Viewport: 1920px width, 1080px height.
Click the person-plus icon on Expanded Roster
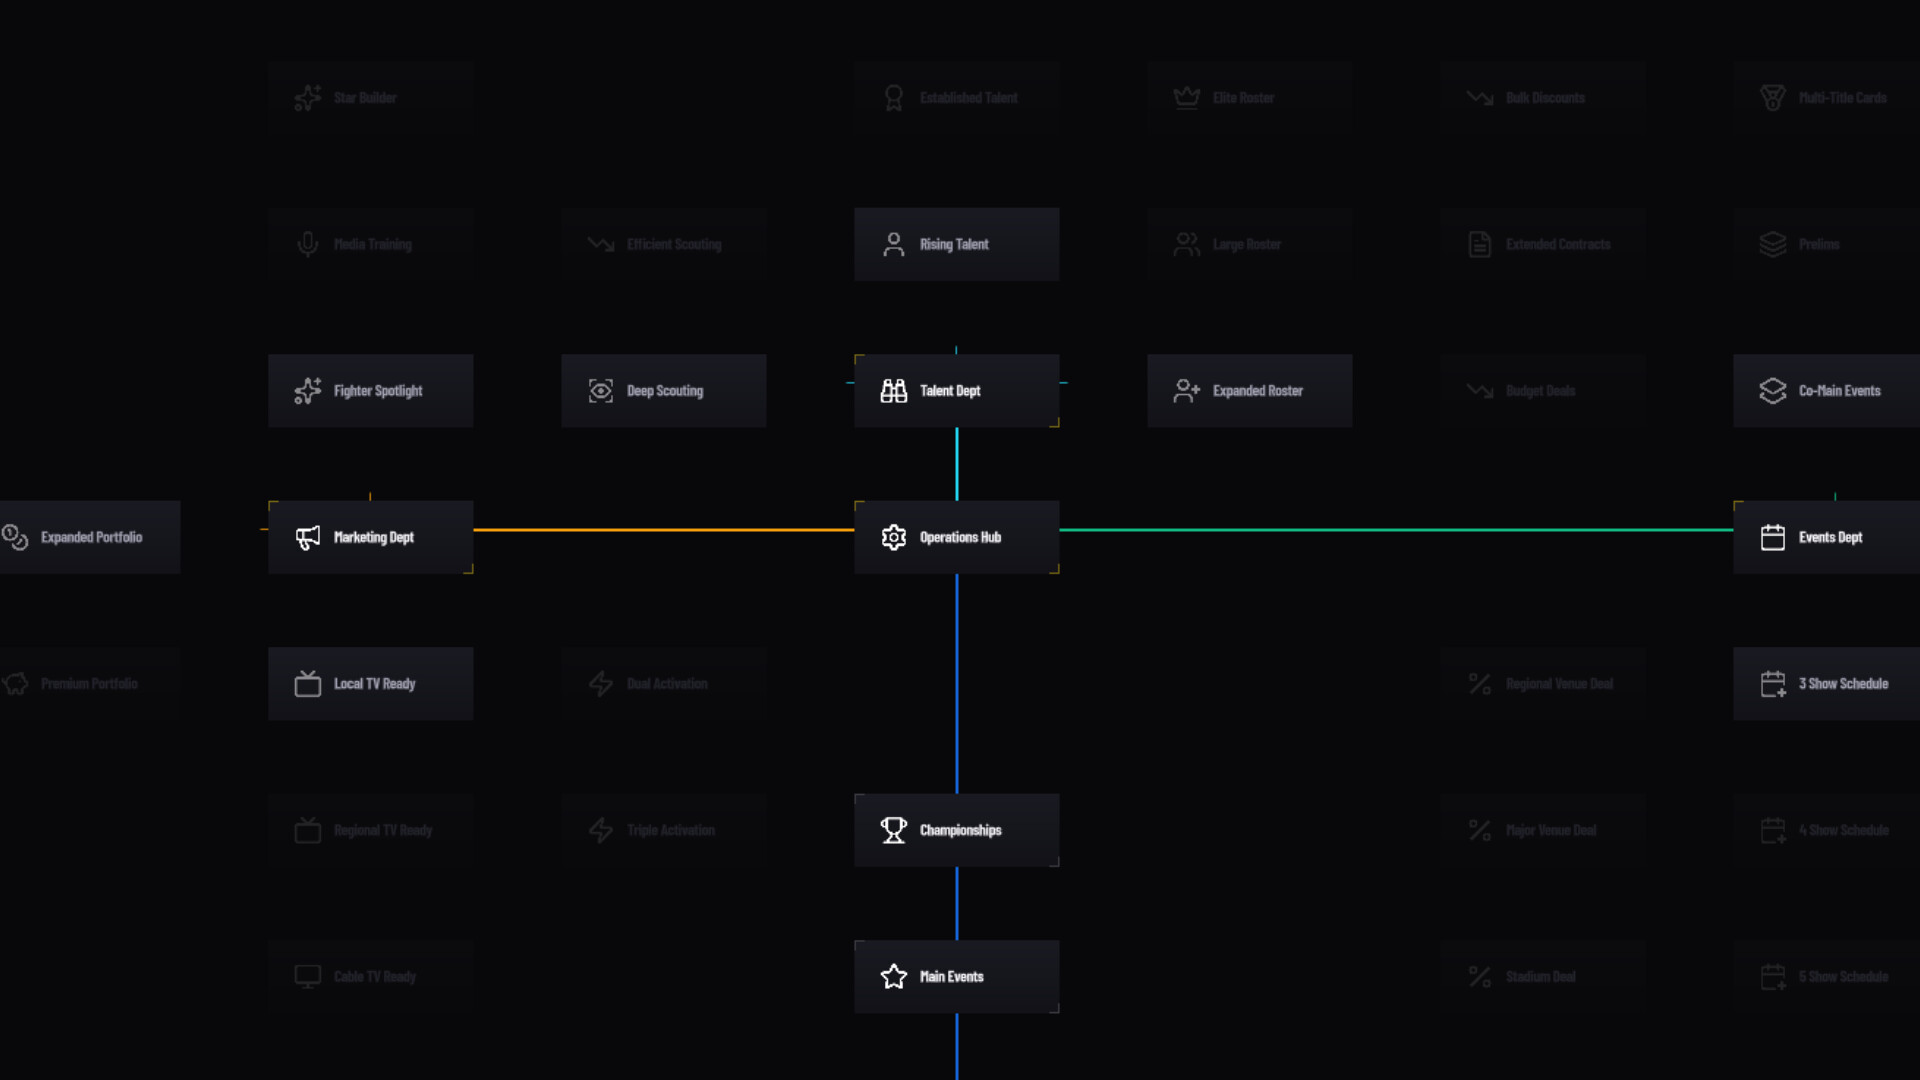tap(1186, 391)
